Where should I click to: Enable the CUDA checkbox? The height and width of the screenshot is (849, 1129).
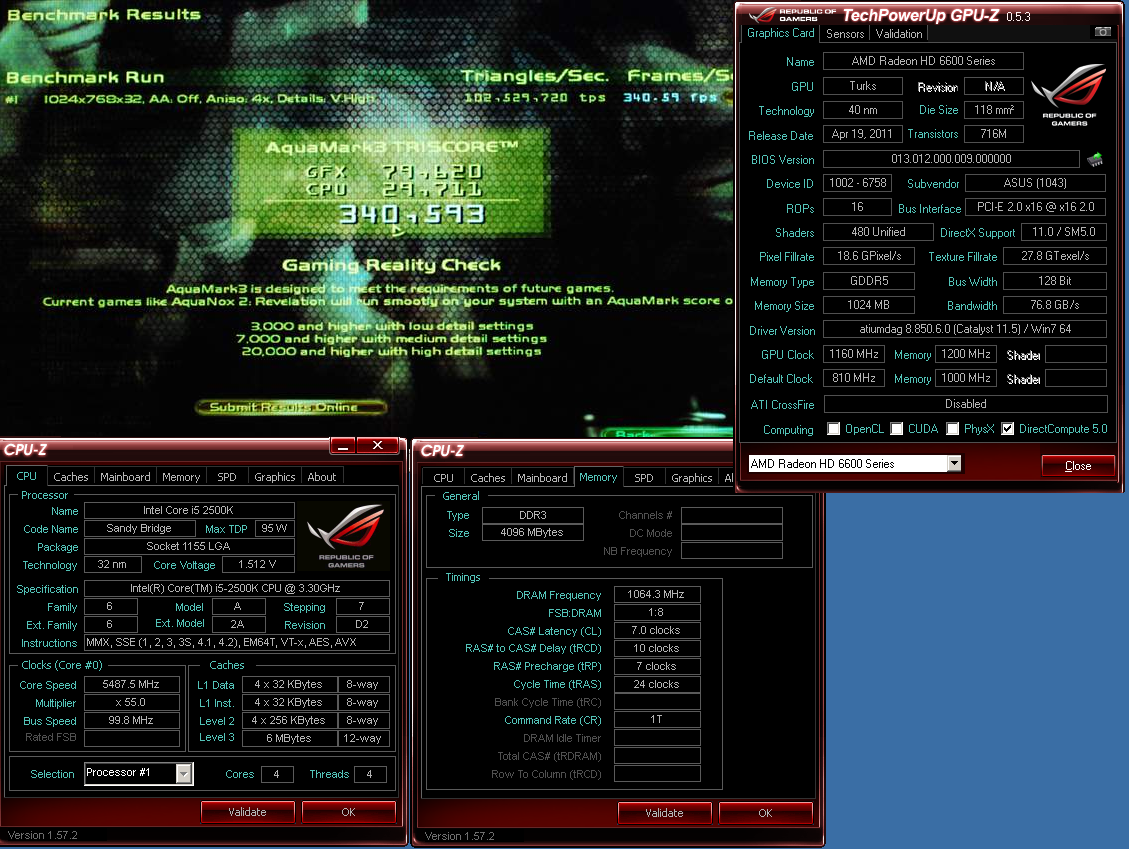896,429
